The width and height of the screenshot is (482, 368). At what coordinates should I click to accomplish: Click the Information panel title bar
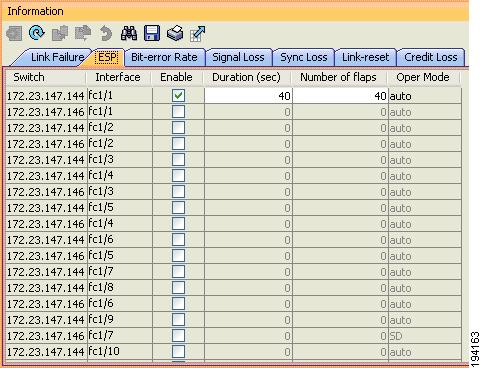(235, 11)
